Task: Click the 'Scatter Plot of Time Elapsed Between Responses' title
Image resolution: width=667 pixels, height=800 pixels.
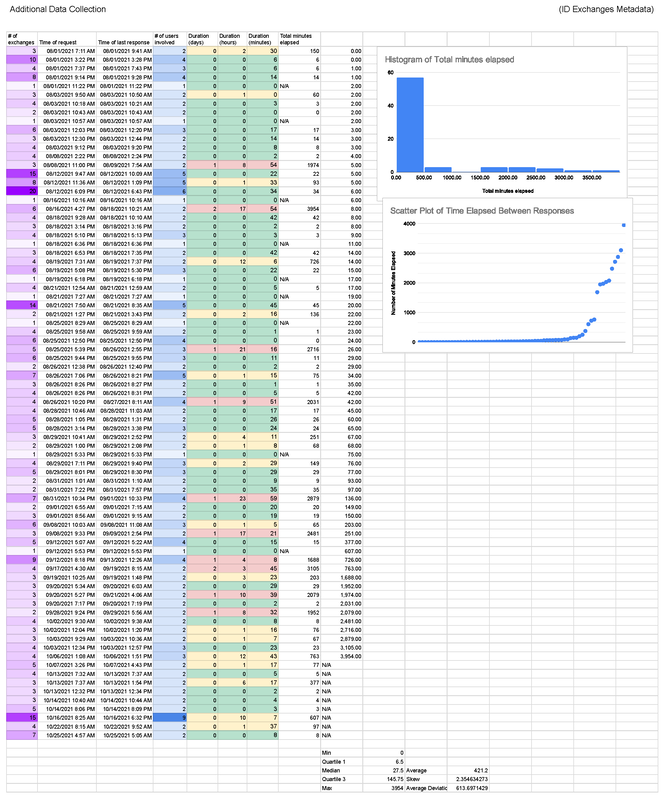Action: click(x=482, y=211)
